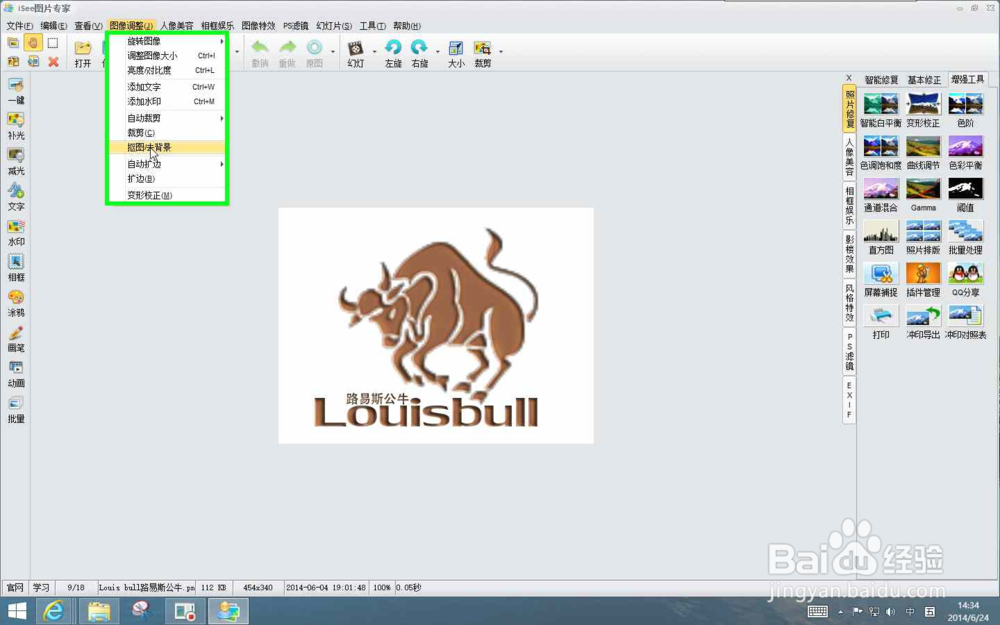Viewport: 1000px width, 625px height.
Task: Open dropdown arrow next to 幻灯
Action: pyautogui.click(x=374, y=51)
